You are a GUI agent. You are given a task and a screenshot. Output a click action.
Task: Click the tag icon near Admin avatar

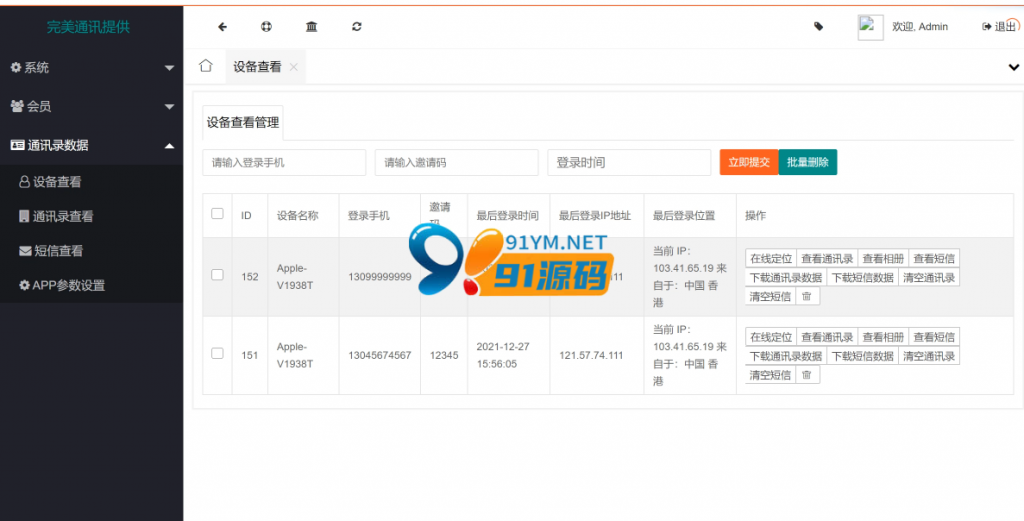818,27
